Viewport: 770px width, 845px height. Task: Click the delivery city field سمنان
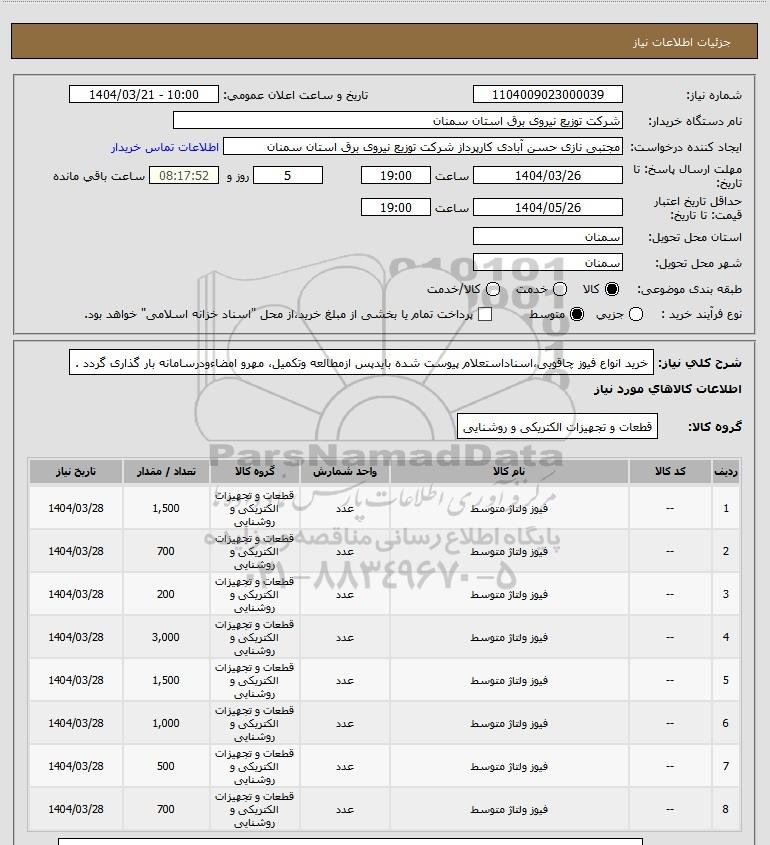point(547,262)
